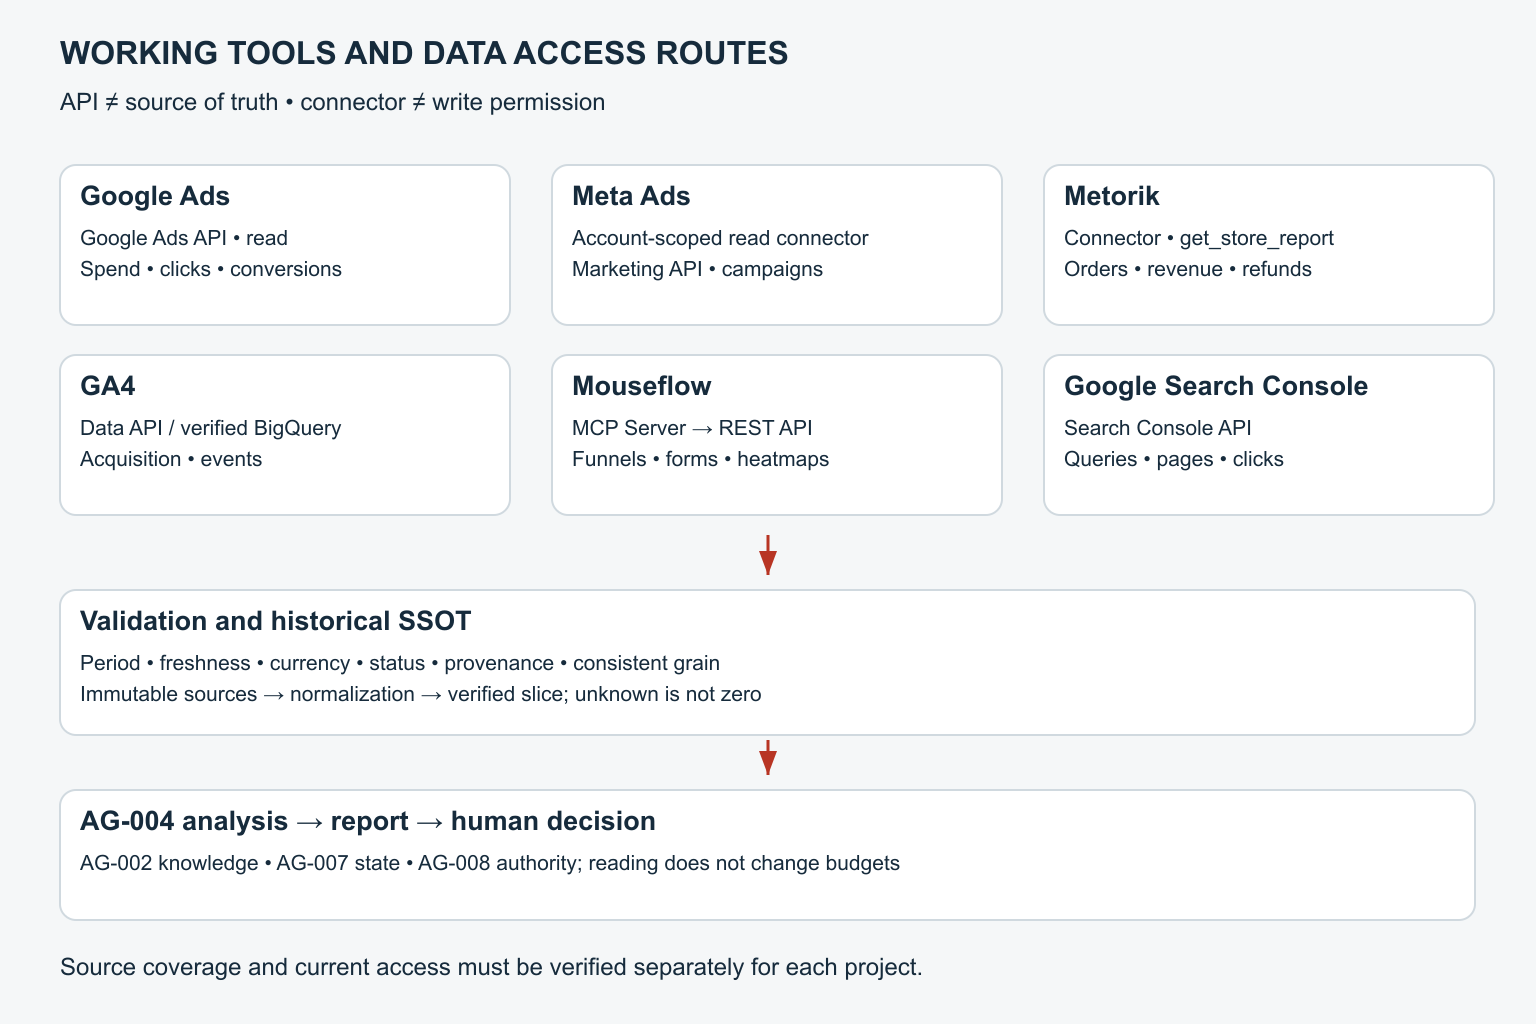The width and height of the screenshot is (1536, 1024).
Task: Click the line starting "AG-002 knowledge • AG-007 state"
Action: (490, 863)
